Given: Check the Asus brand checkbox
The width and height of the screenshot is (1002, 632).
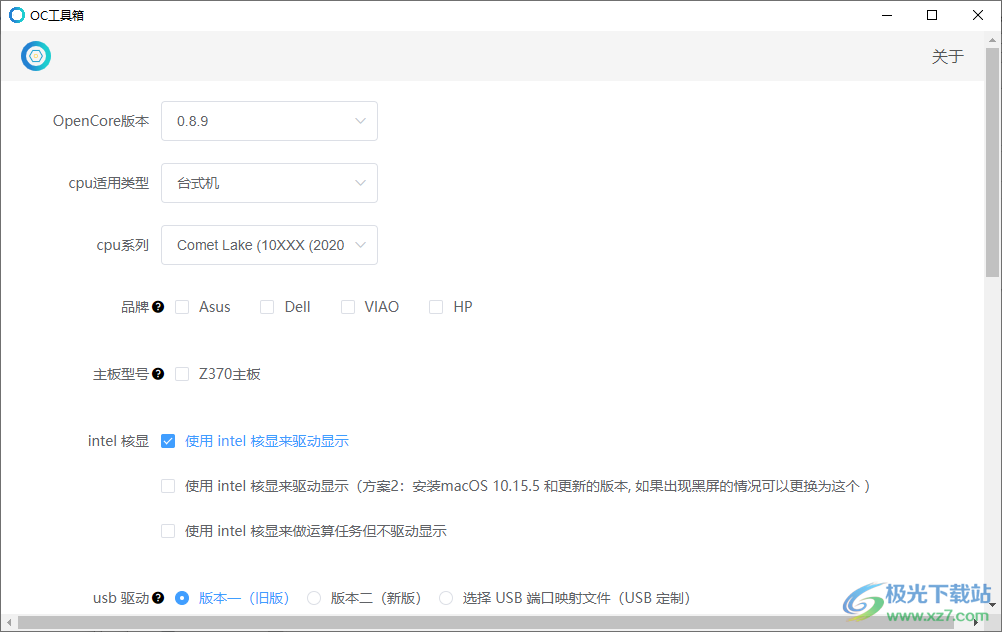Looking at the screenshot, I should (x=182, y=307).
